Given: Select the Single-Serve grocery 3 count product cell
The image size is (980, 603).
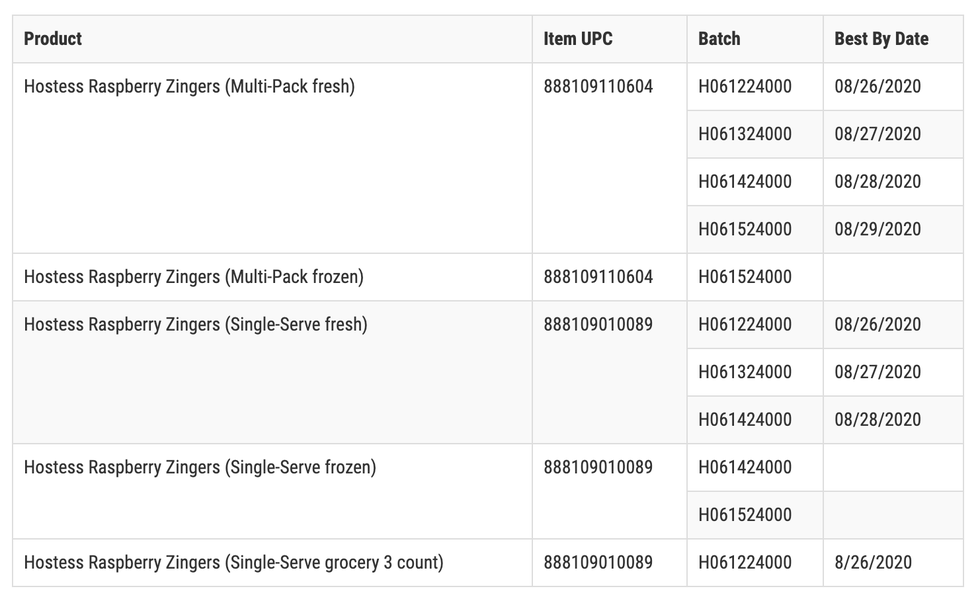Looking at the screenshot, I should pyautogui.click(x=272, y=562).
